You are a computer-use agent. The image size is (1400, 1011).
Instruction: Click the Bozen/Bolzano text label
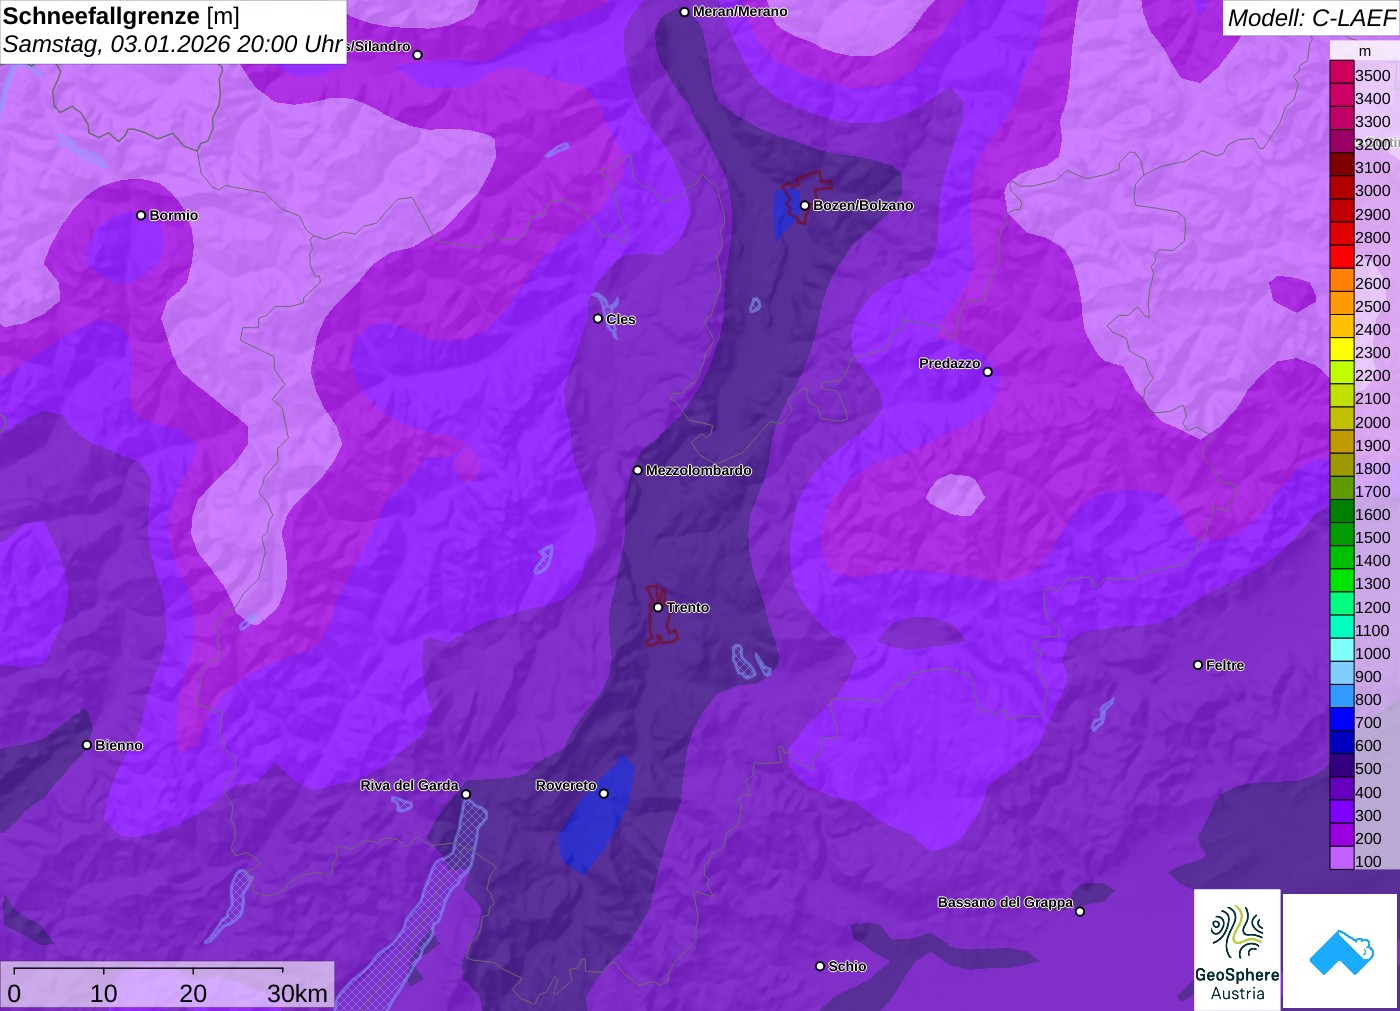tap(863, 205)
